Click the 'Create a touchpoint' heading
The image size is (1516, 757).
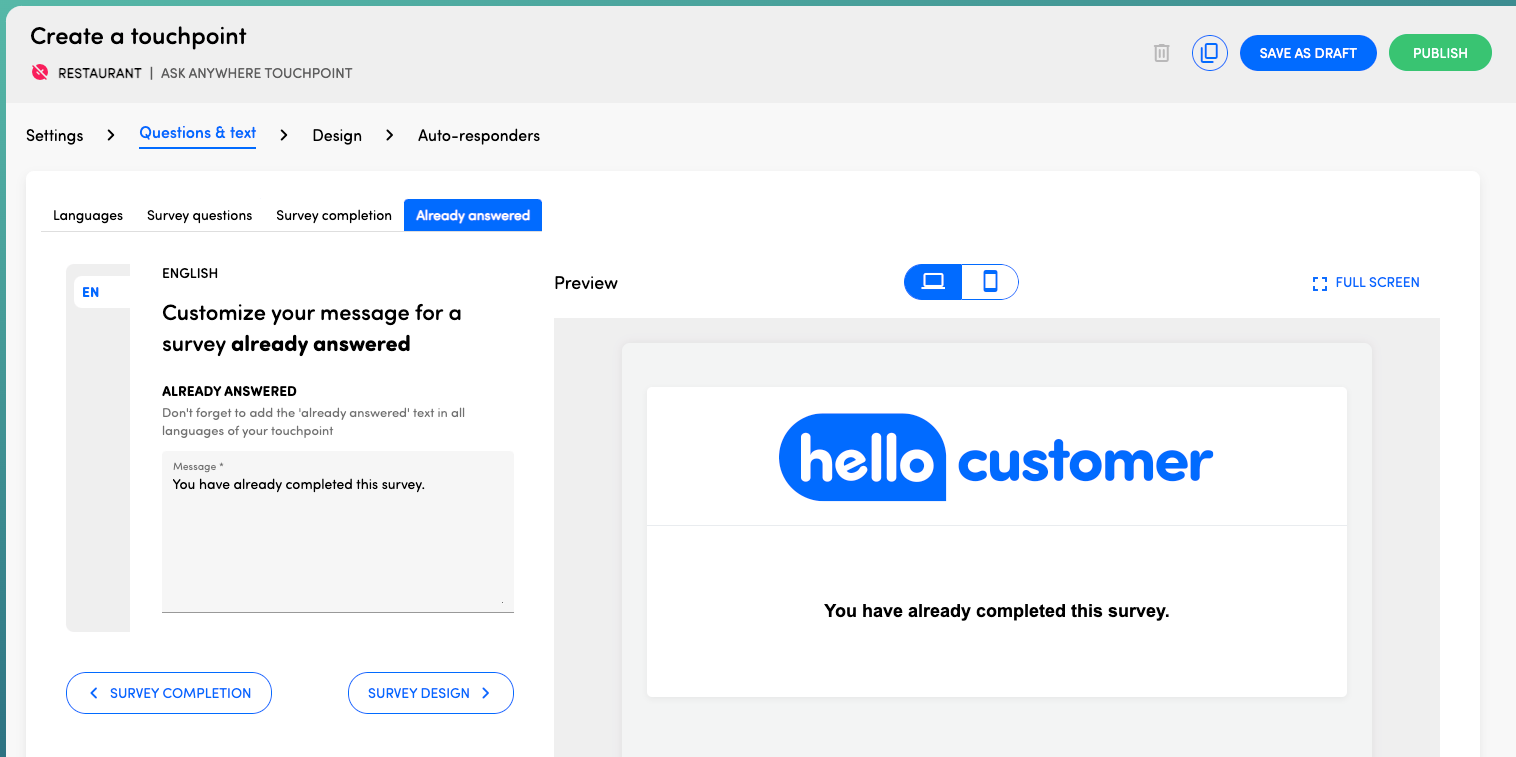click(138, 36)
